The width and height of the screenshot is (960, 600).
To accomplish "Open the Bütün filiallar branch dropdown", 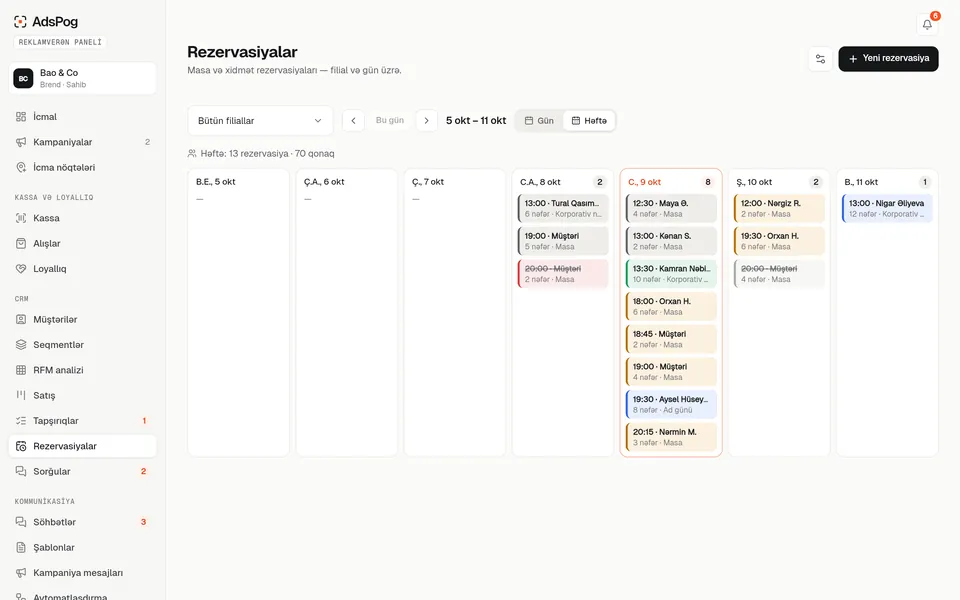I will (x=260, y=121).
